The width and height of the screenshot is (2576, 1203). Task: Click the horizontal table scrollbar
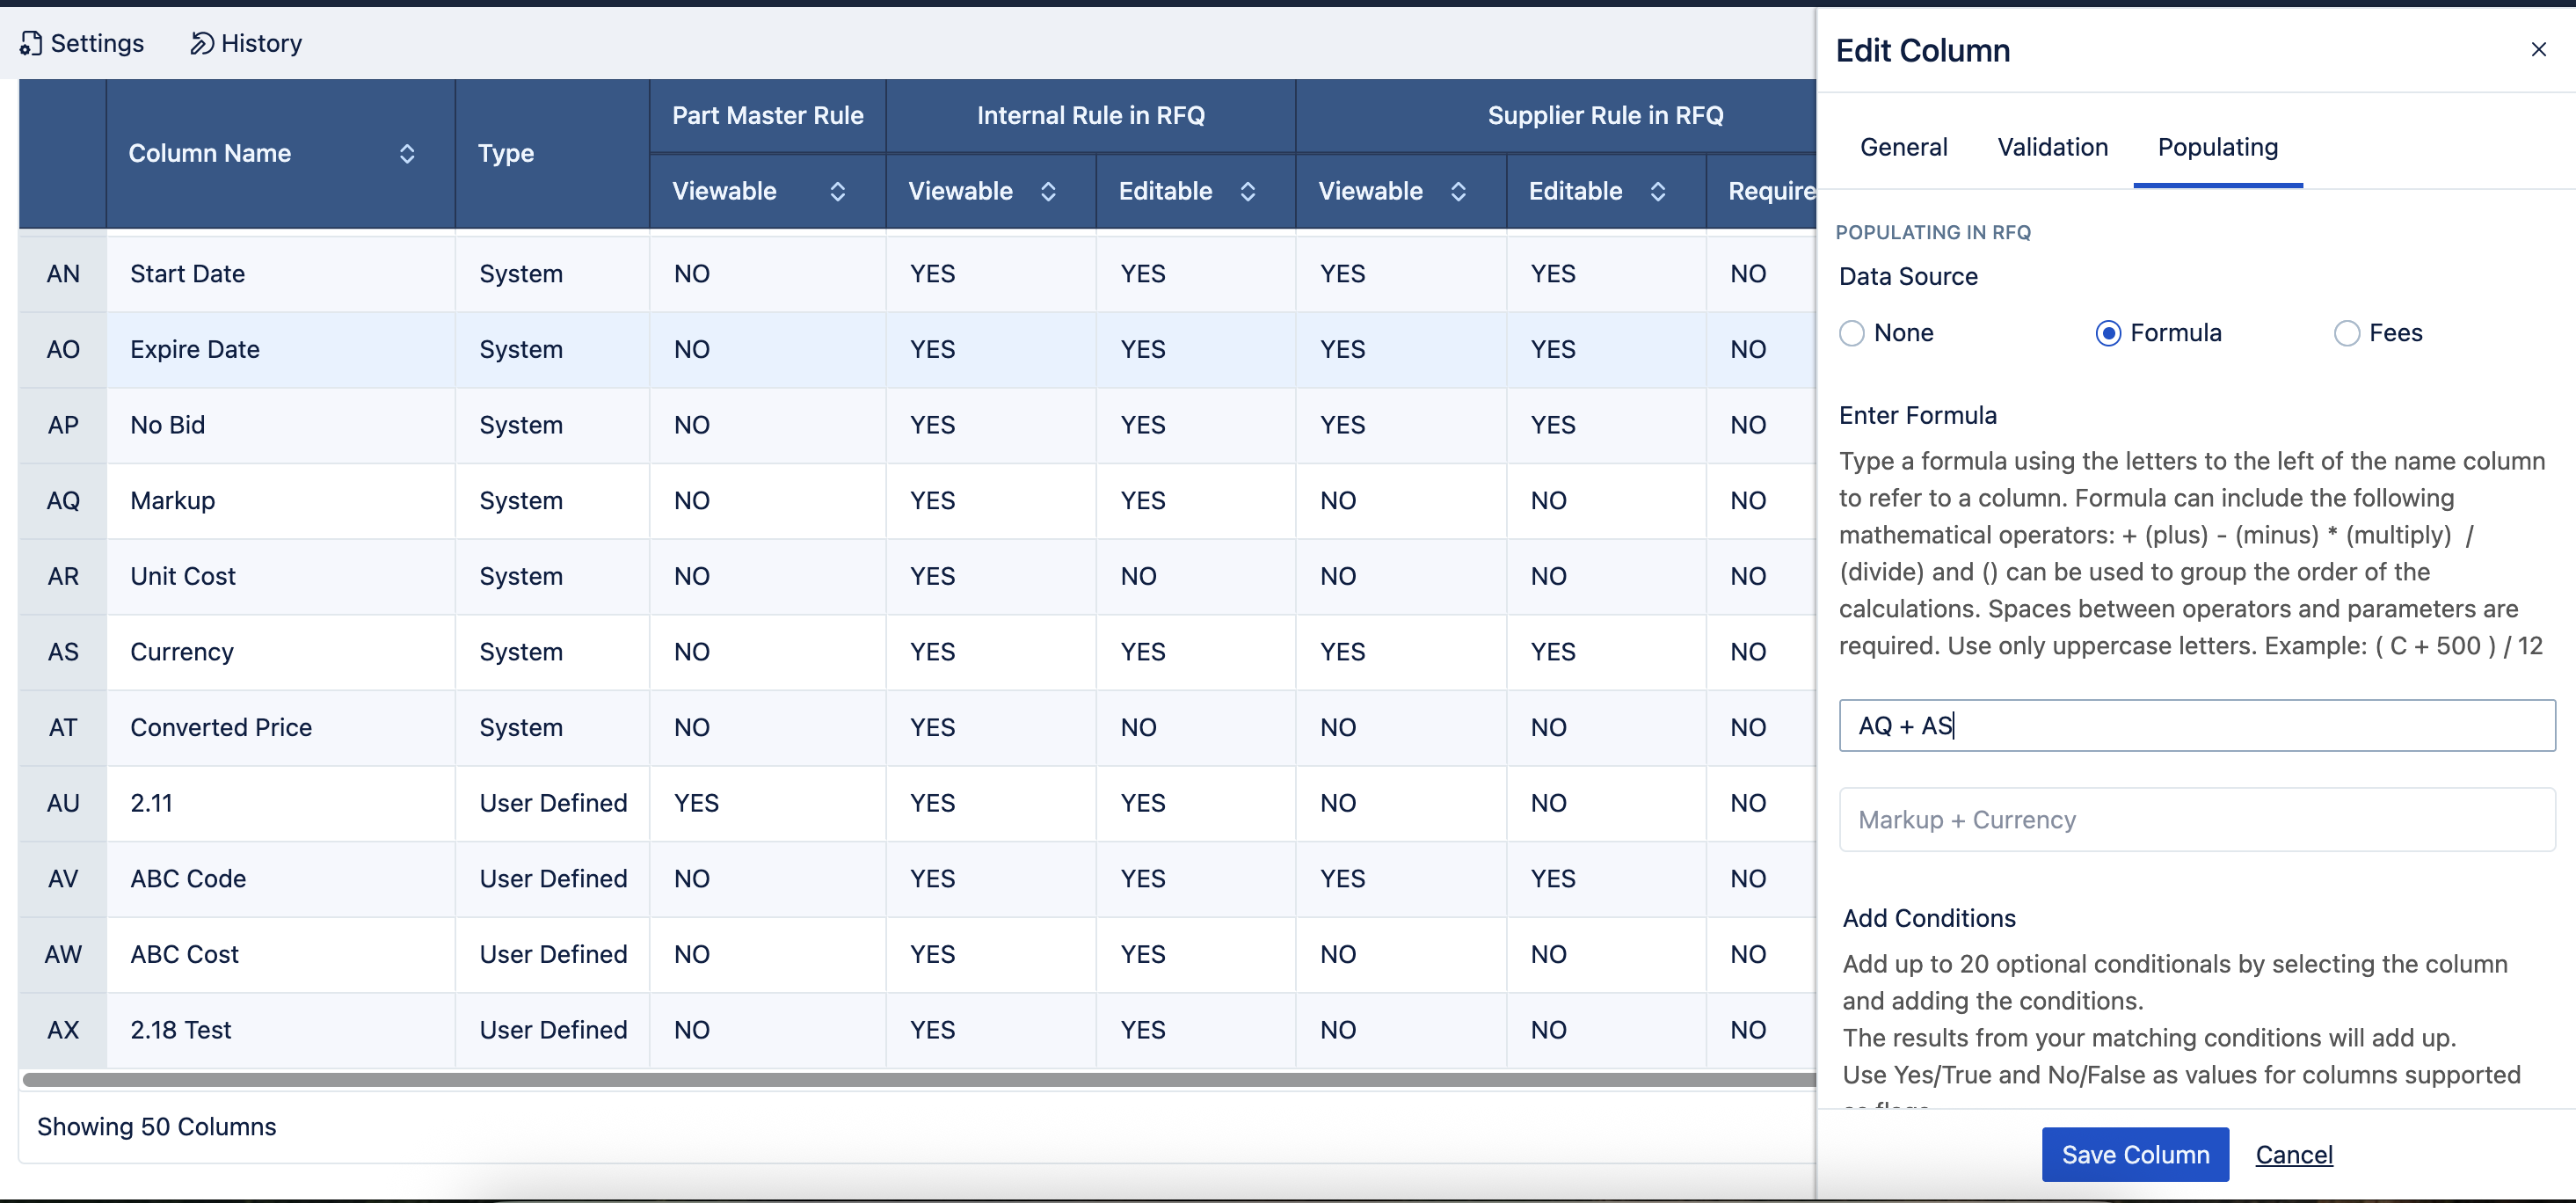900,1079
